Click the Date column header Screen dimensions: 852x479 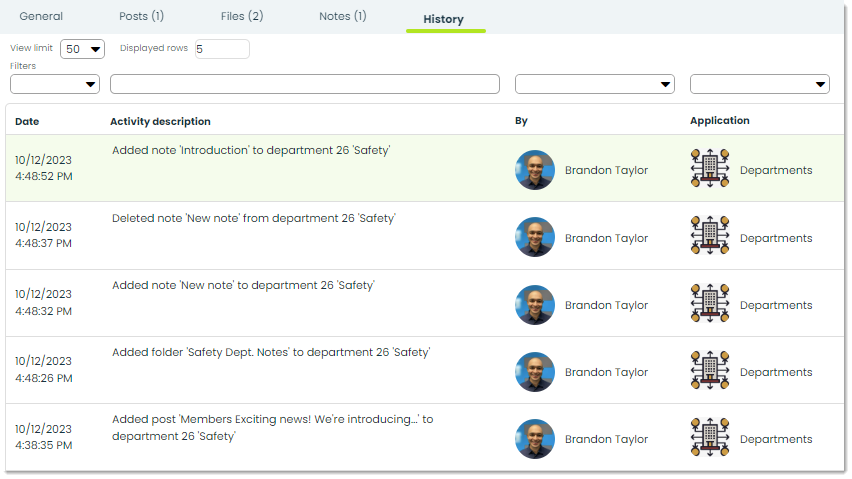pos(27,122)
